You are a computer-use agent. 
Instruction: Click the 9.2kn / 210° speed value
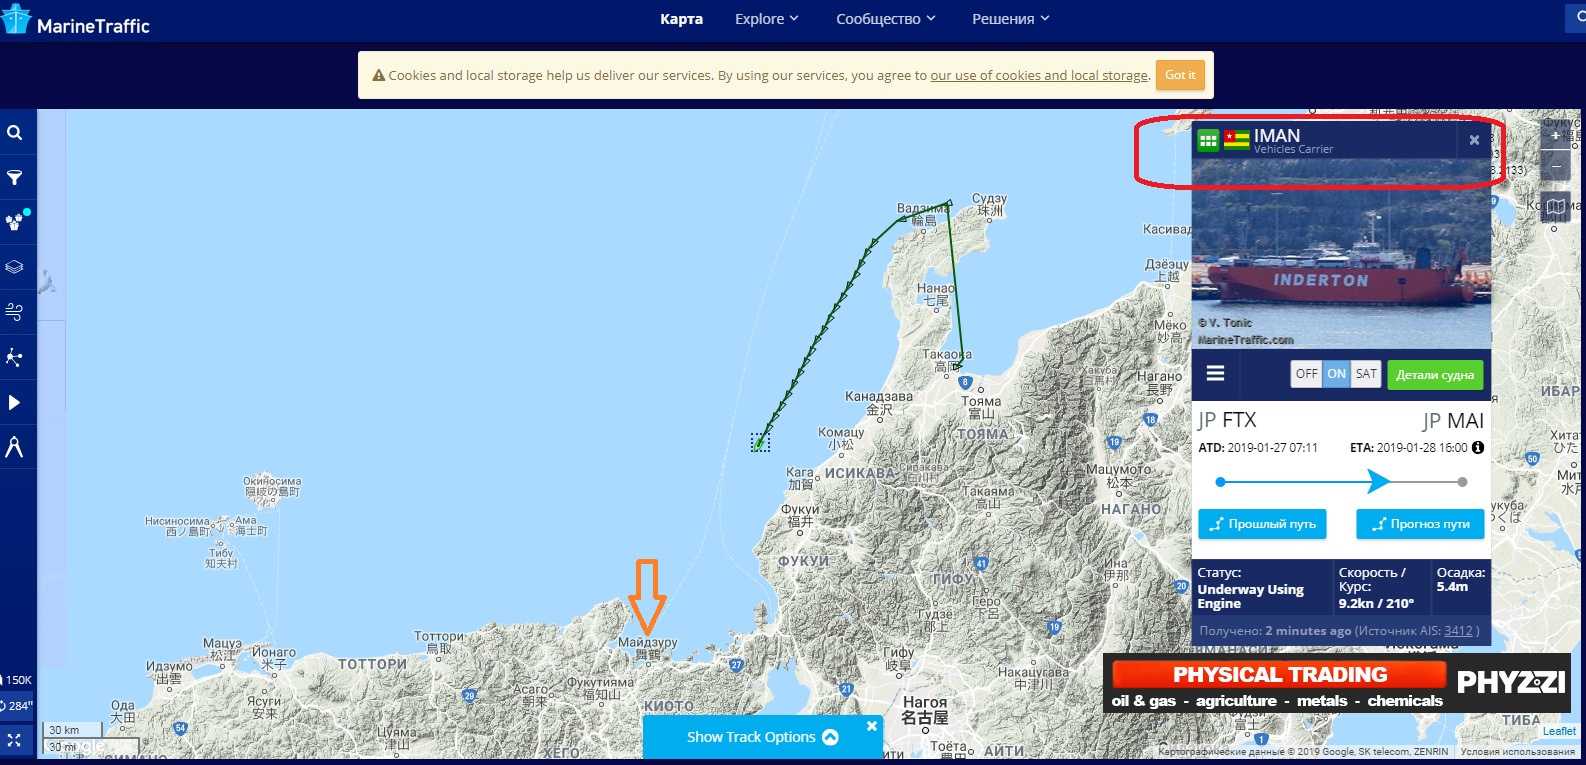tap(1376, 603)
